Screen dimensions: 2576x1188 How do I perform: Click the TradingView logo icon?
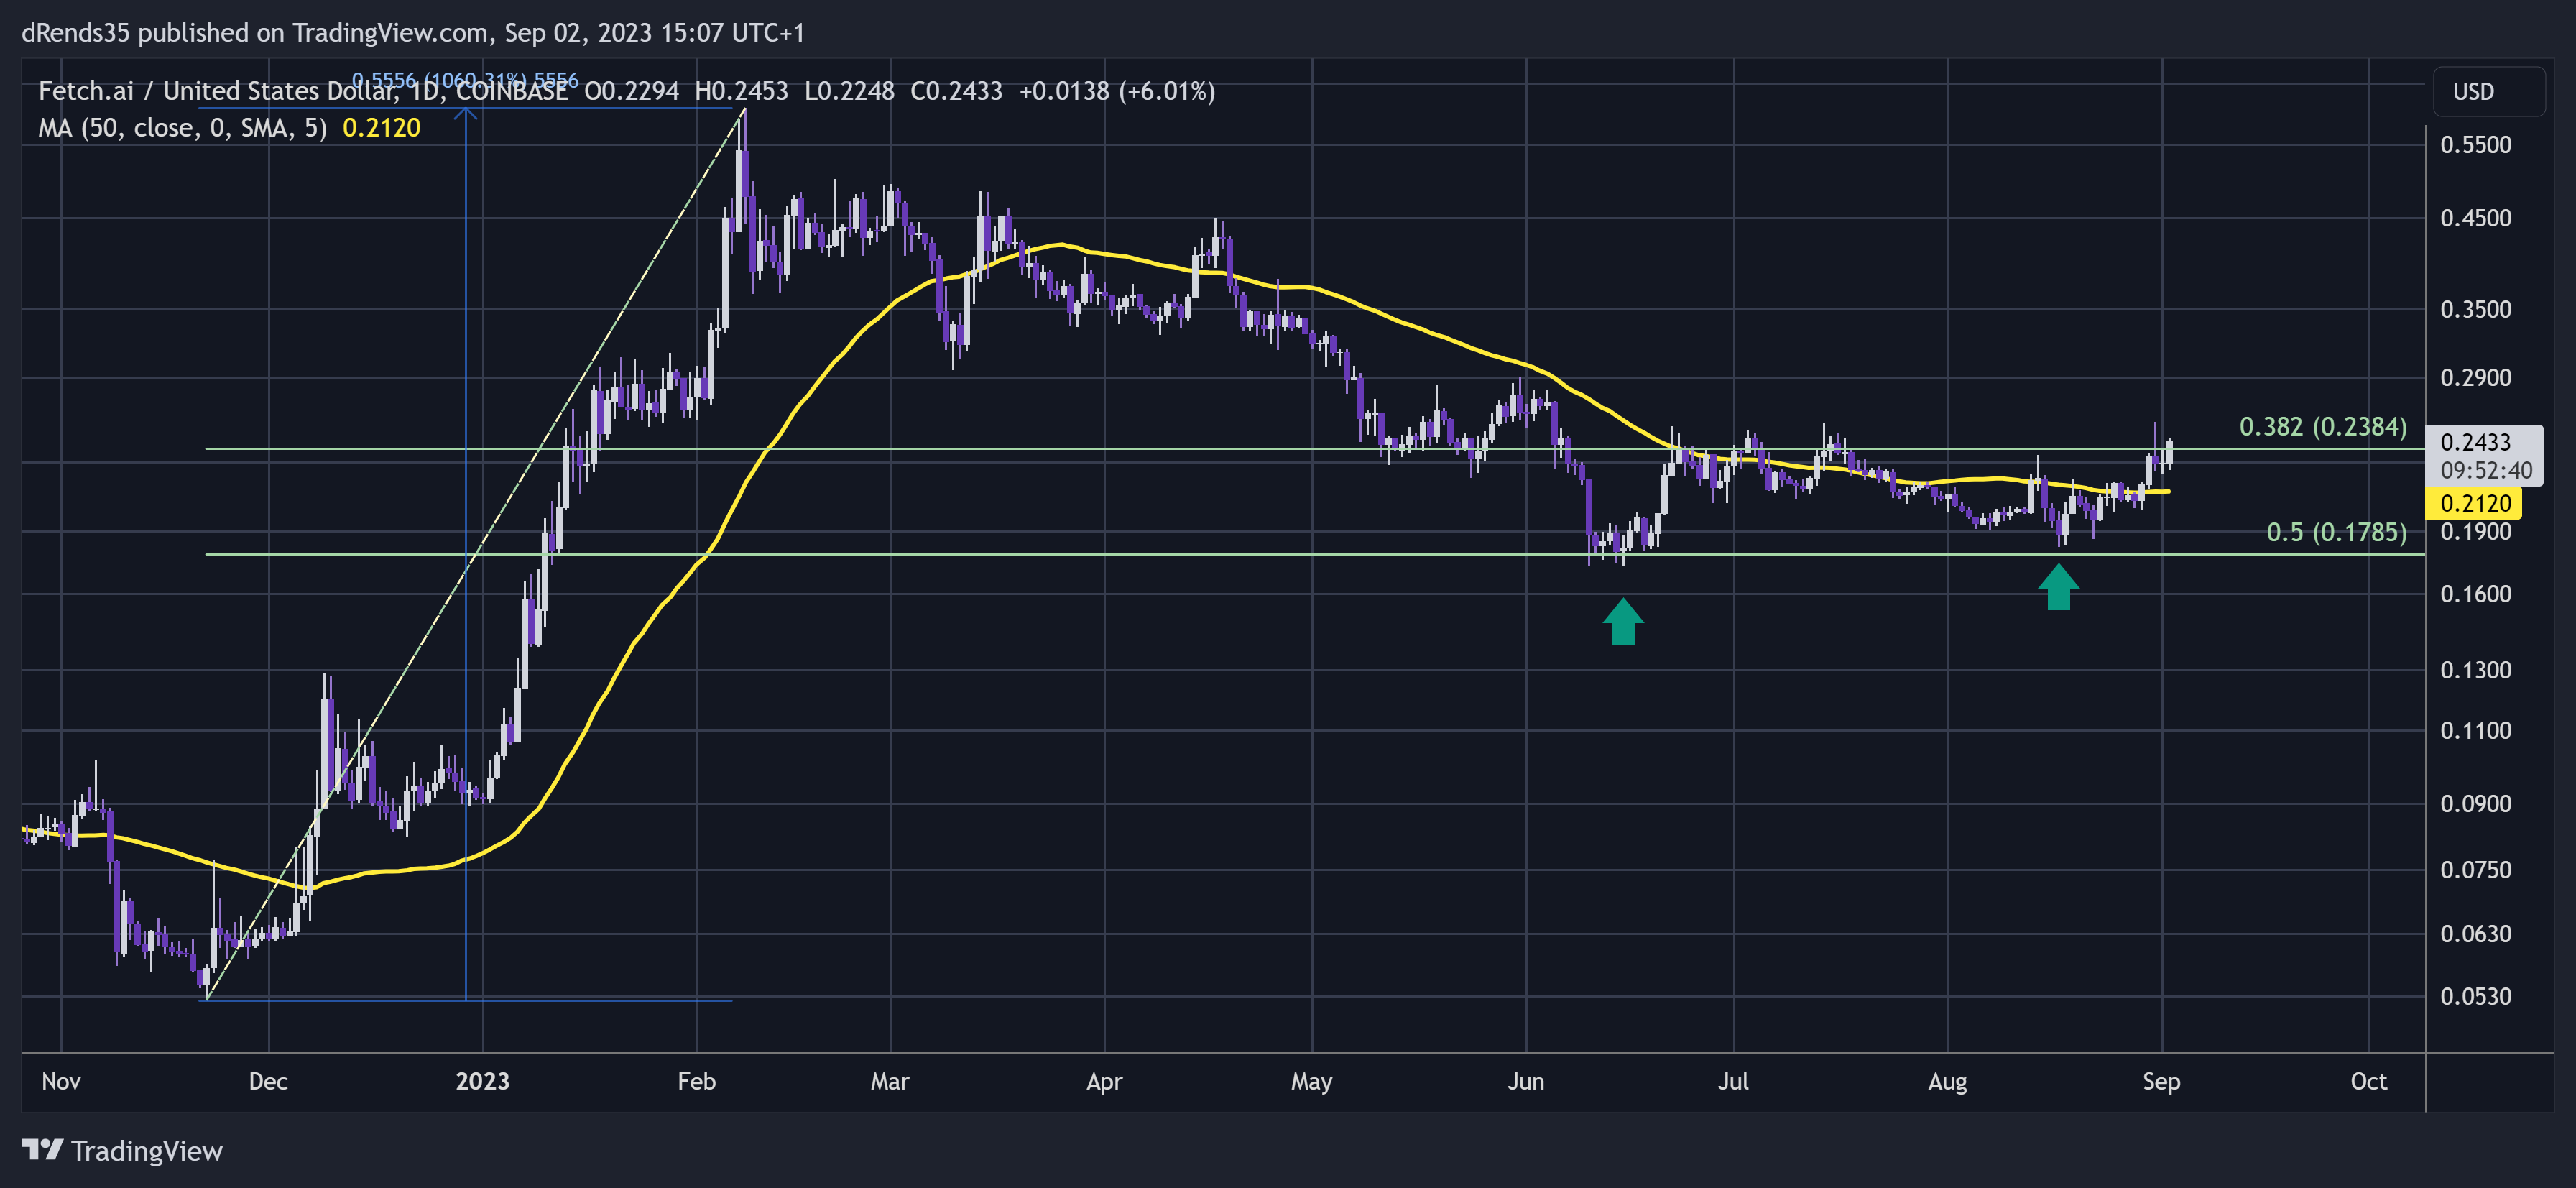click(x=42, y=1150)
